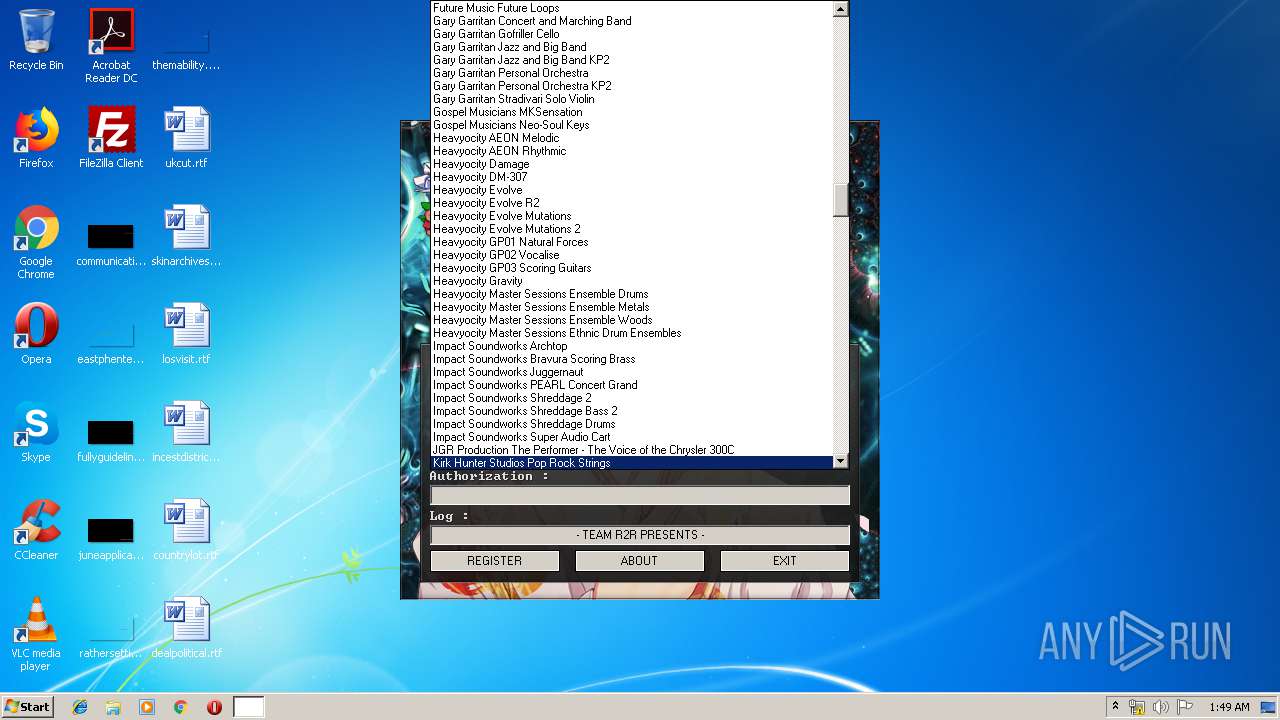Select Heavyocity Evolve R2
This screenshot has height=720, width=1280.
point(632,203)
